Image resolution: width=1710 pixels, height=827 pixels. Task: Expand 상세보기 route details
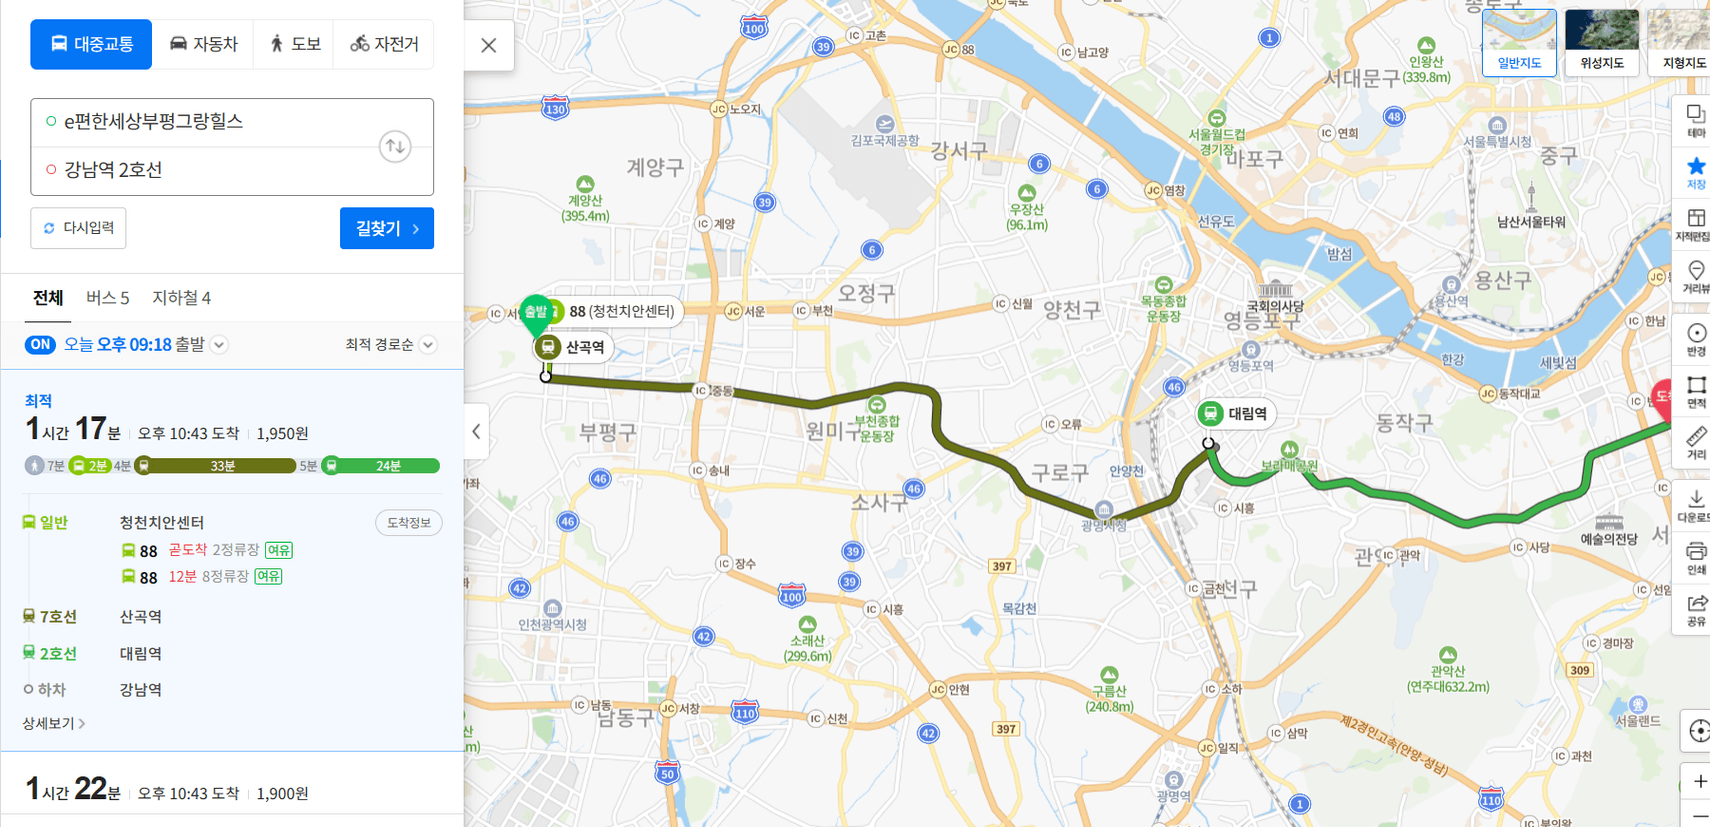[54, 723]
